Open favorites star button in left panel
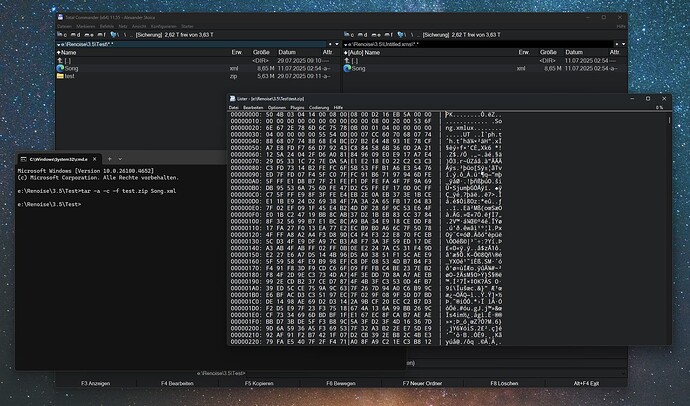The height and width of the screenshot is (406, 690). [330, 44]
